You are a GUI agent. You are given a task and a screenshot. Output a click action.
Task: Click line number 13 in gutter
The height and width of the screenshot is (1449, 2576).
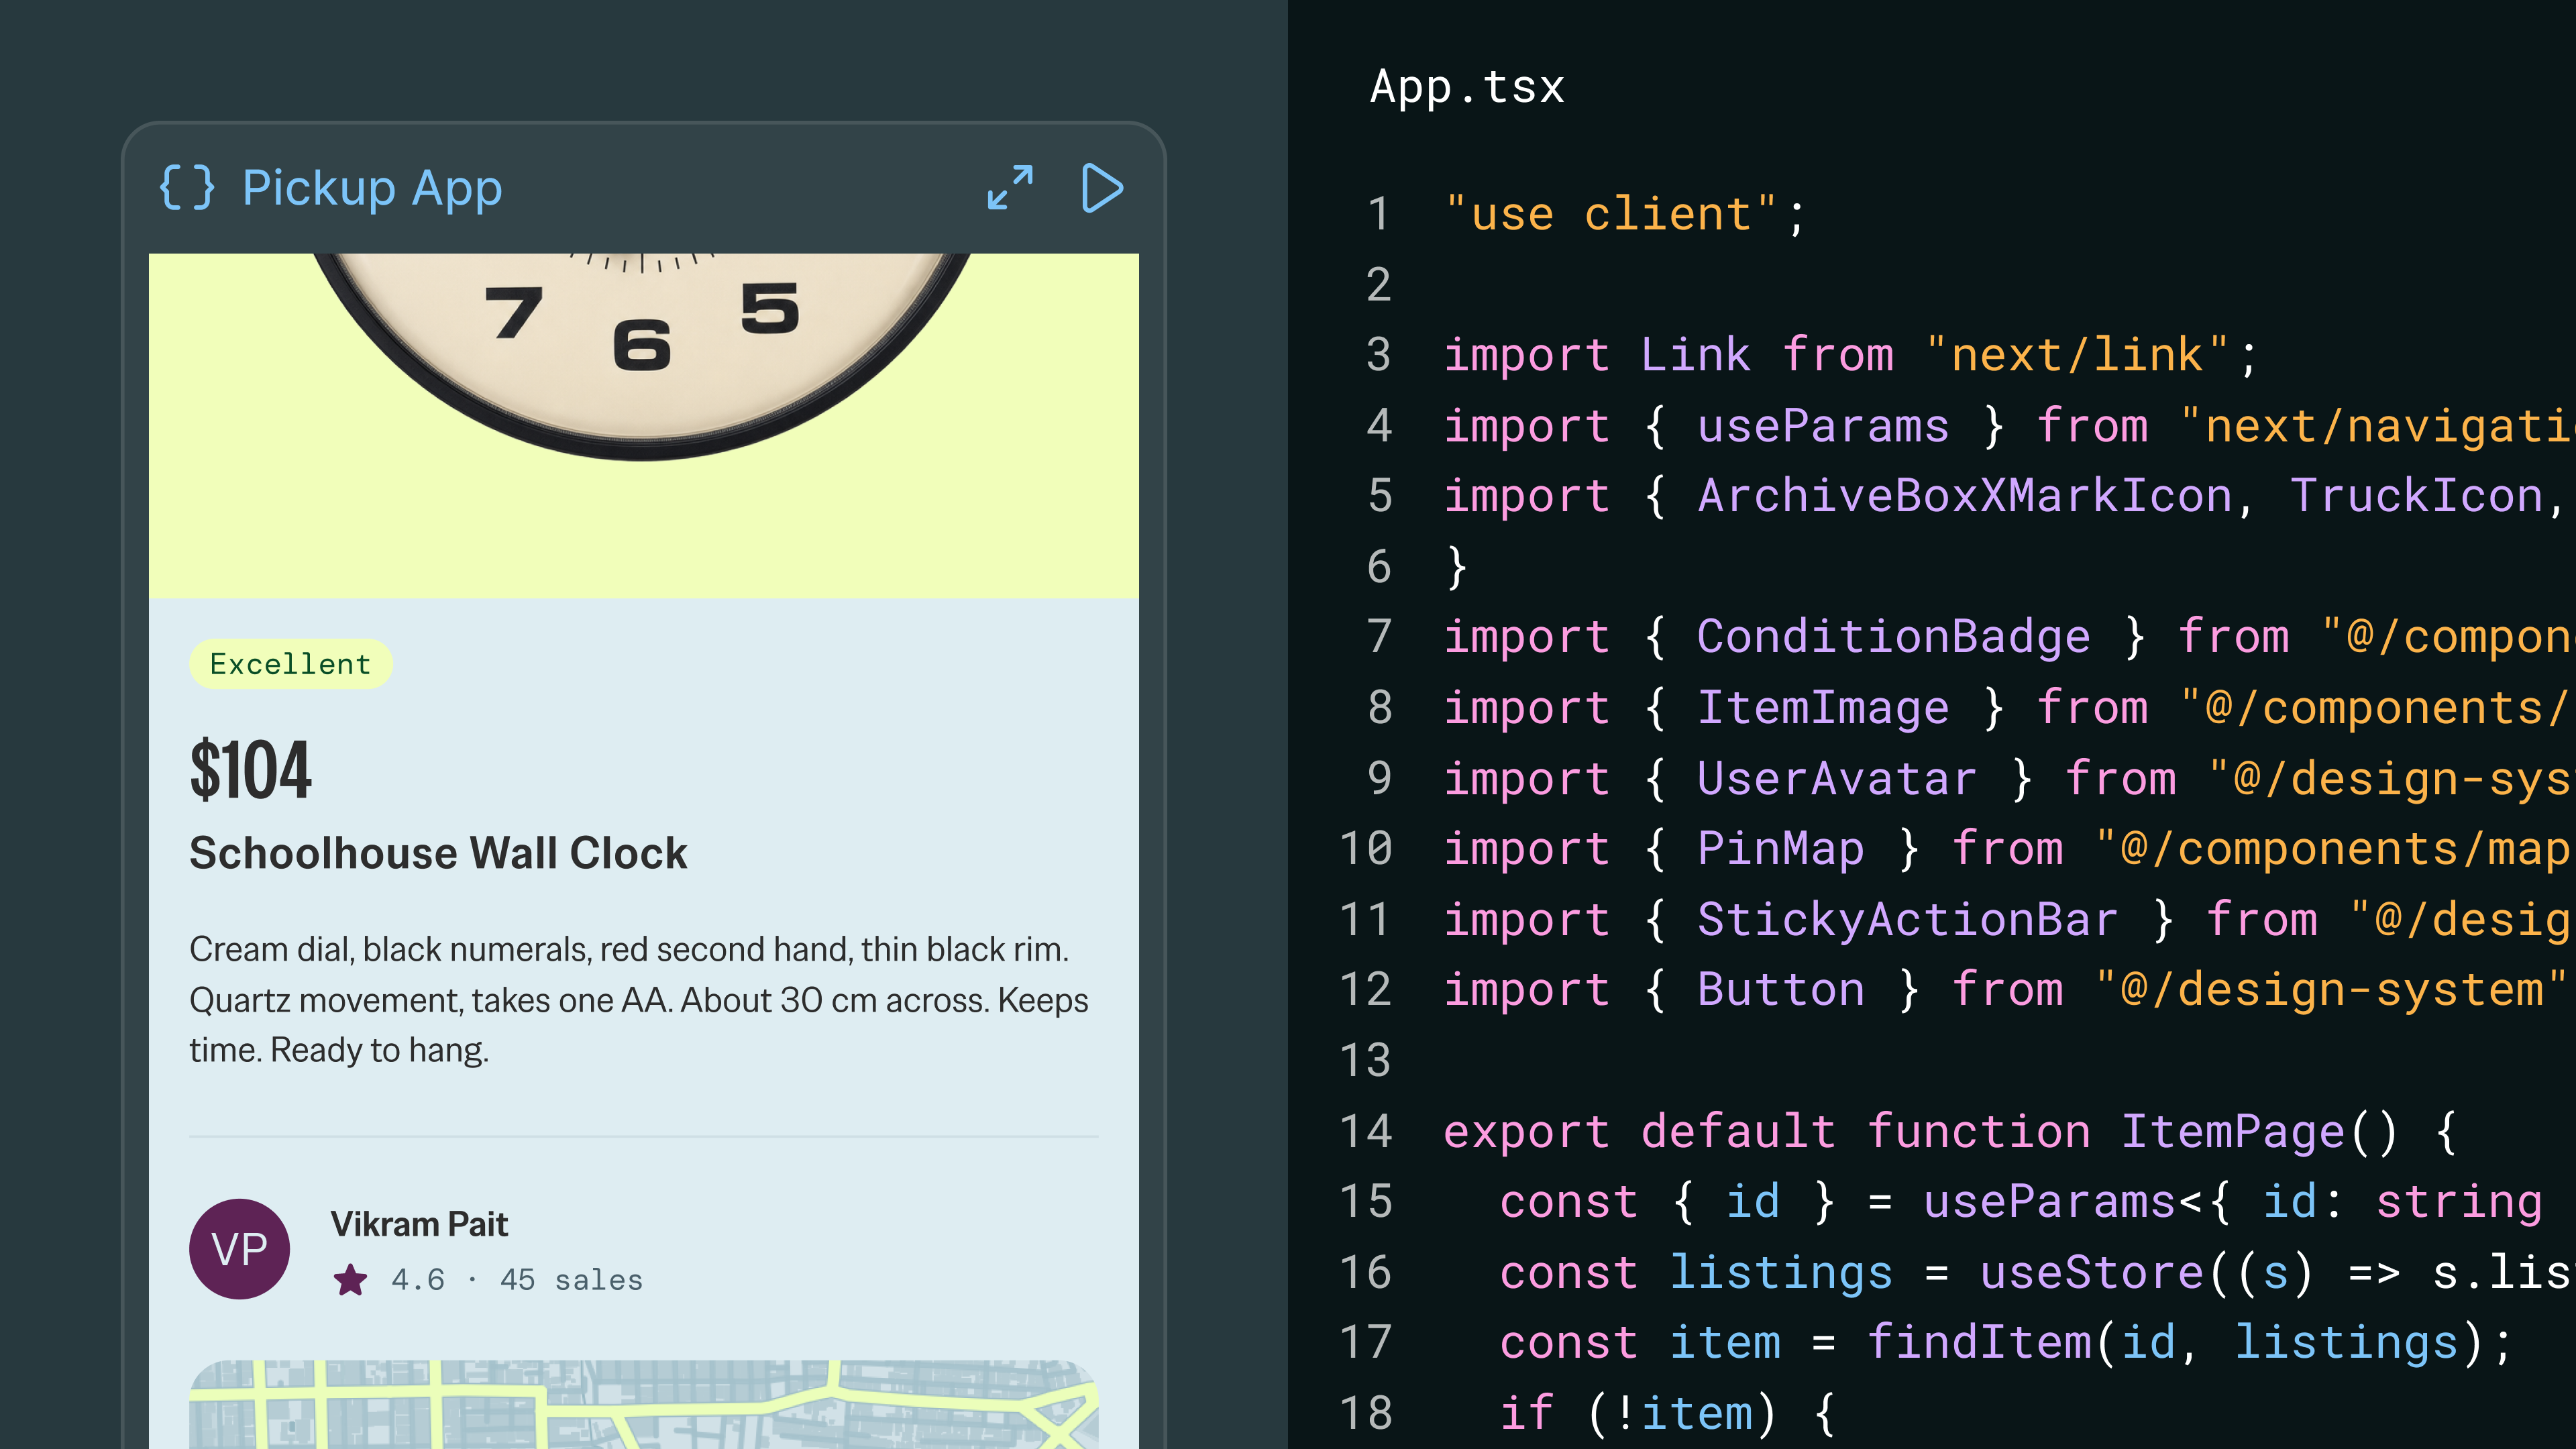[1365, 1061]
